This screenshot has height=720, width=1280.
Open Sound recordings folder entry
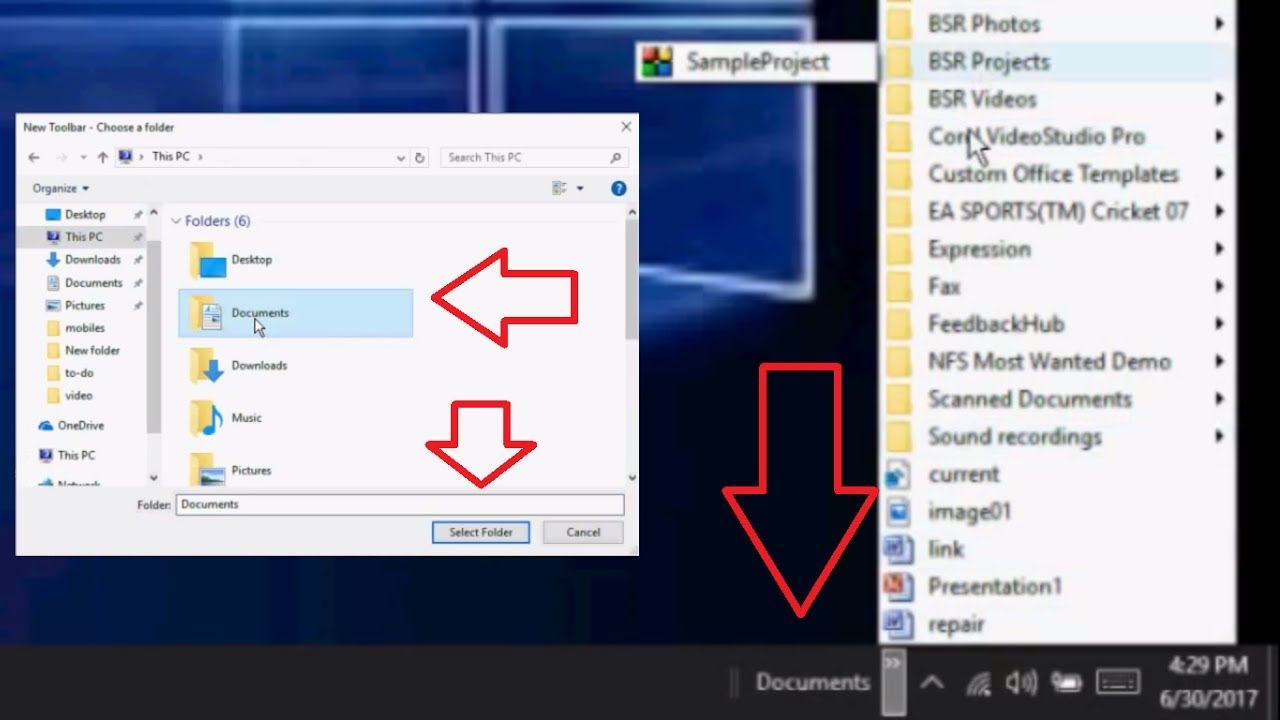point(1056,437)
